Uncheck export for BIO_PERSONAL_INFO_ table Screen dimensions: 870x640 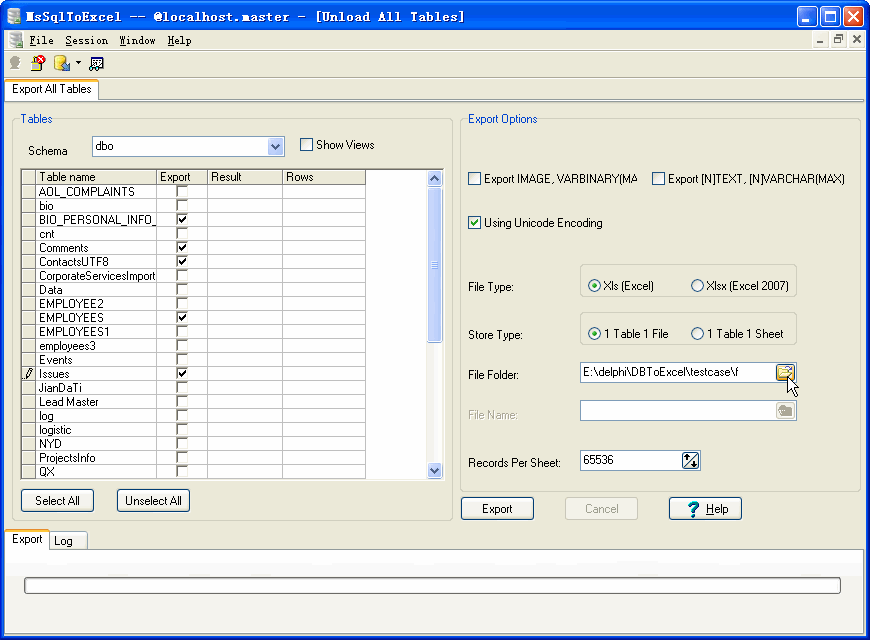coord(181,219)
